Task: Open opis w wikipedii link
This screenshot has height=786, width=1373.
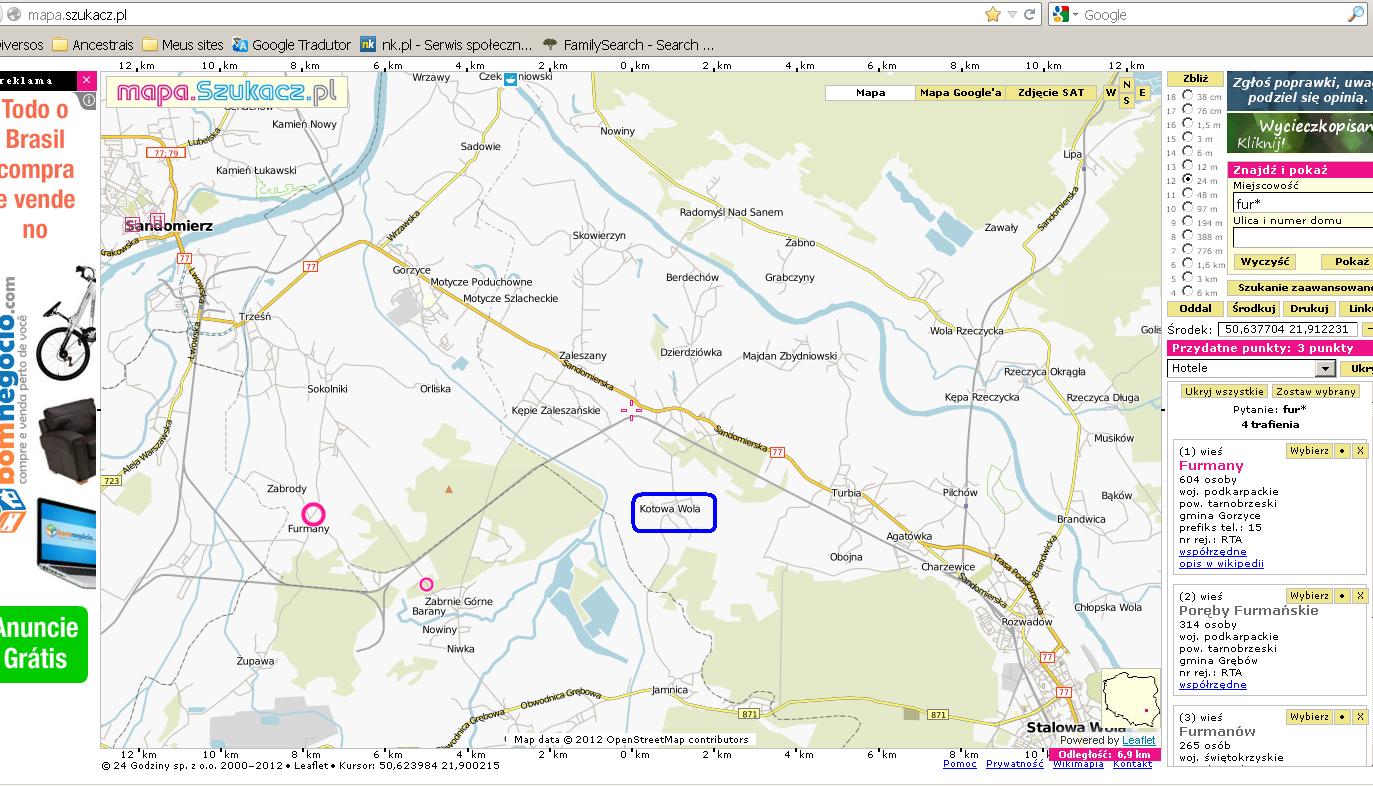Action: point(1221,564)
